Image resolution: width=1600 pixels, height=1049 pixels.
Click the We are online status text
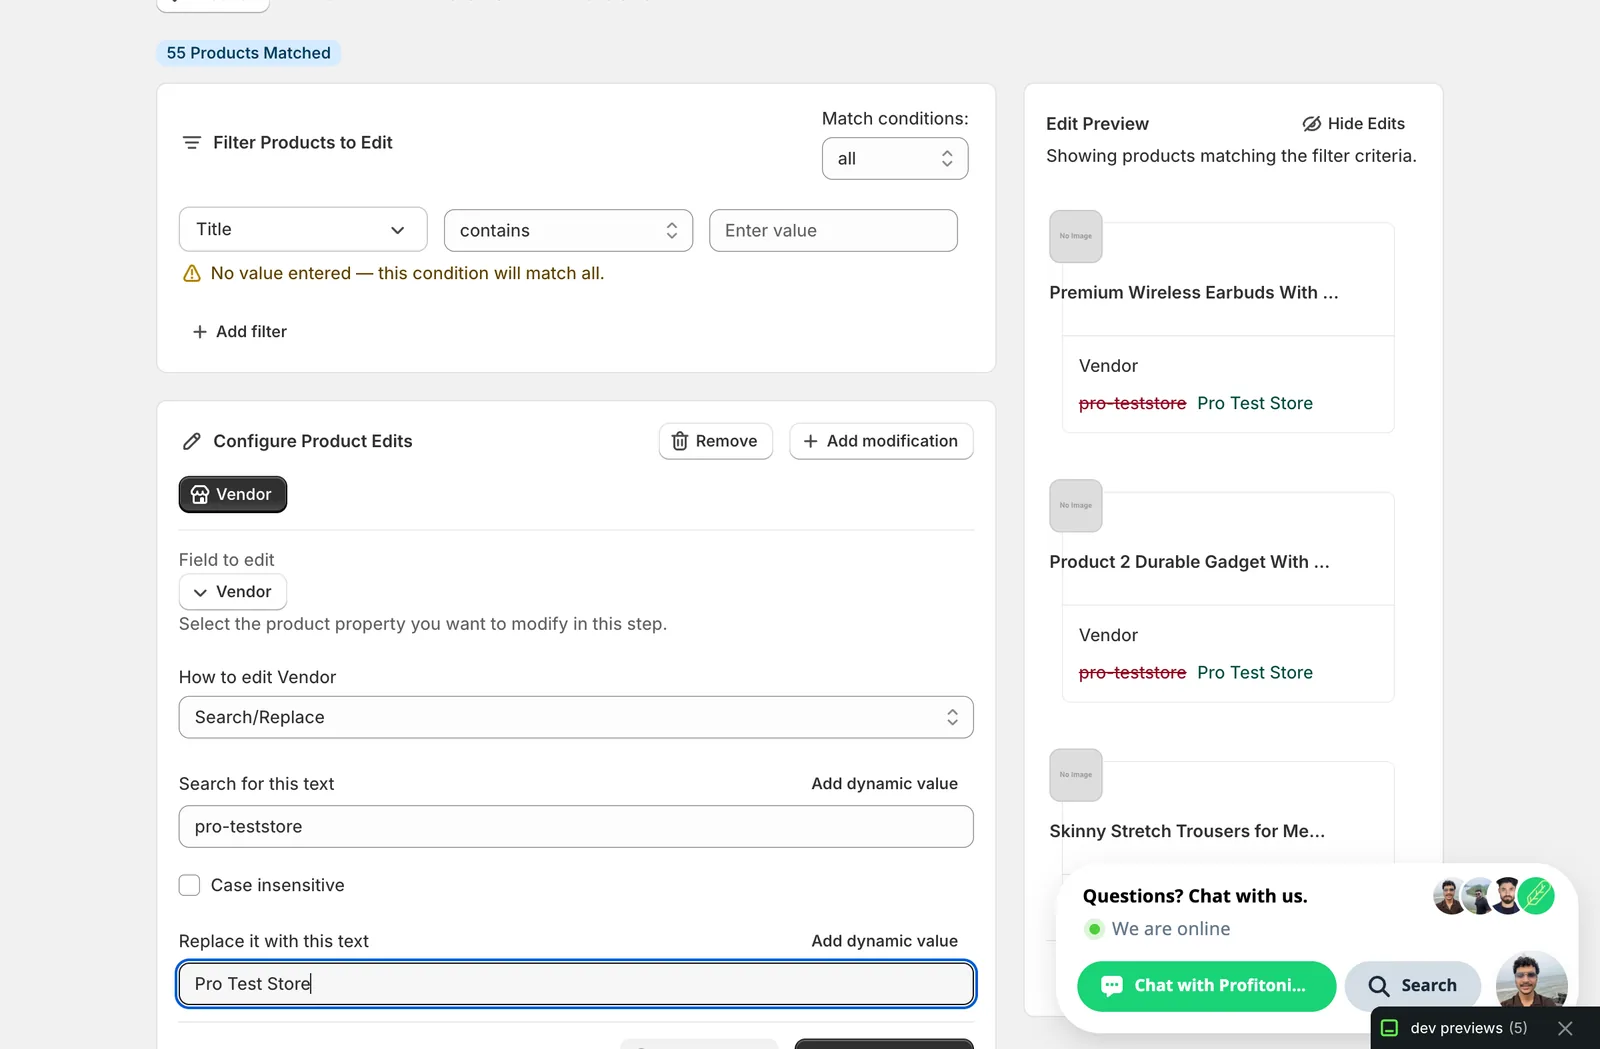(1171, 929)
